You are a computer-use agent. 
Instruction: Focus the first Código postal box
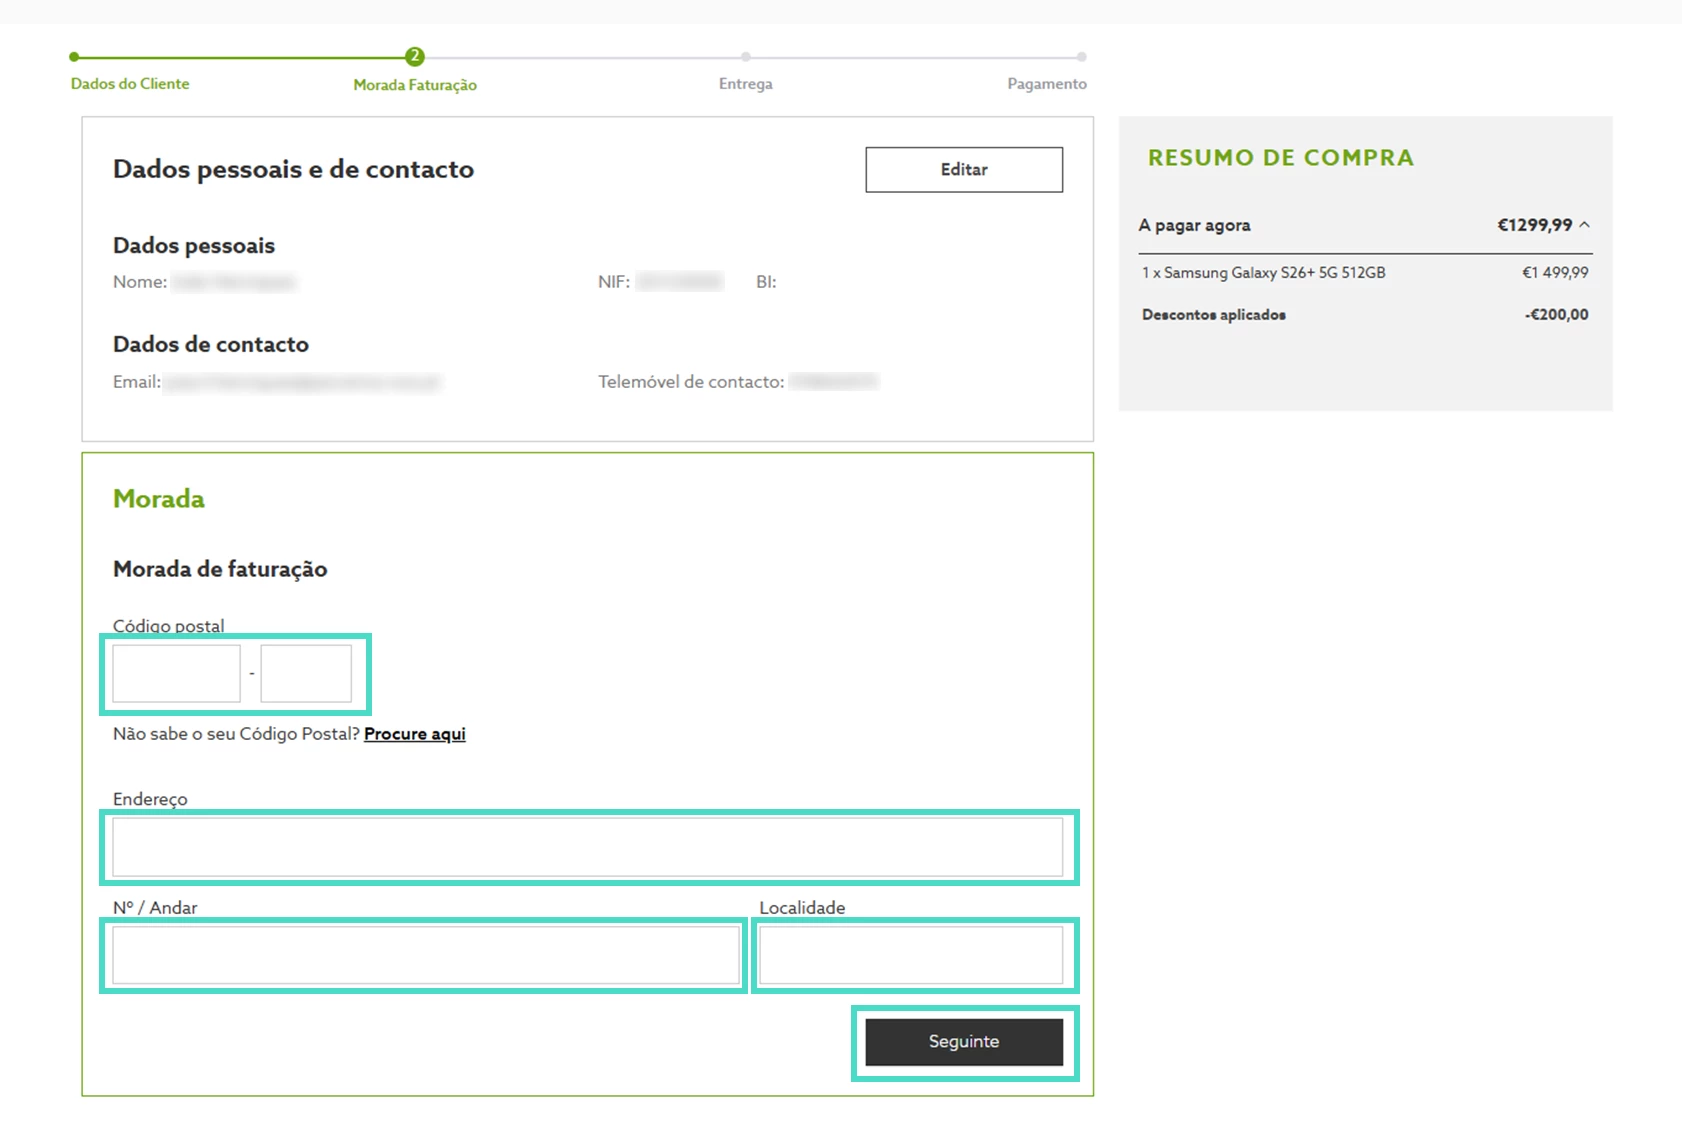(x=177, y=673)
